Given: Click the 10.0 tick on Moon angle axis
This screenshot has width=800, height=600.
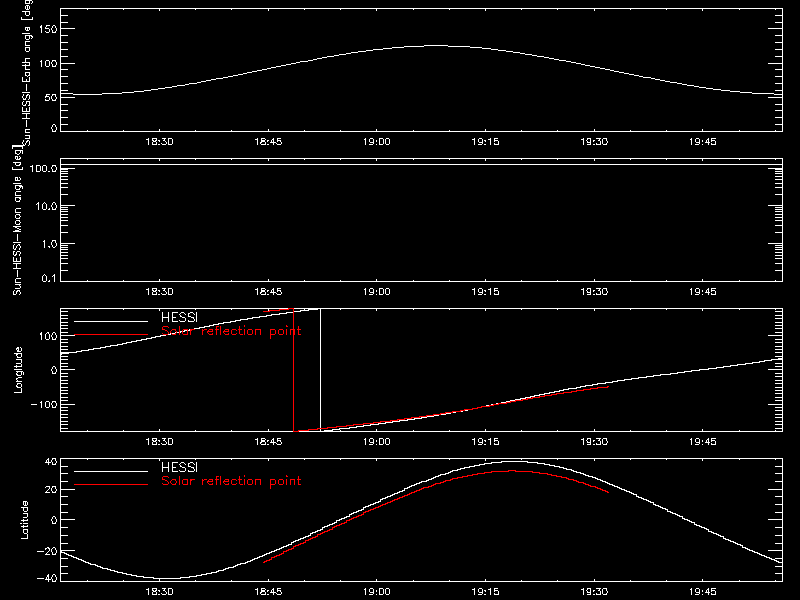Looking at the screenshot, I should (46, 206).
